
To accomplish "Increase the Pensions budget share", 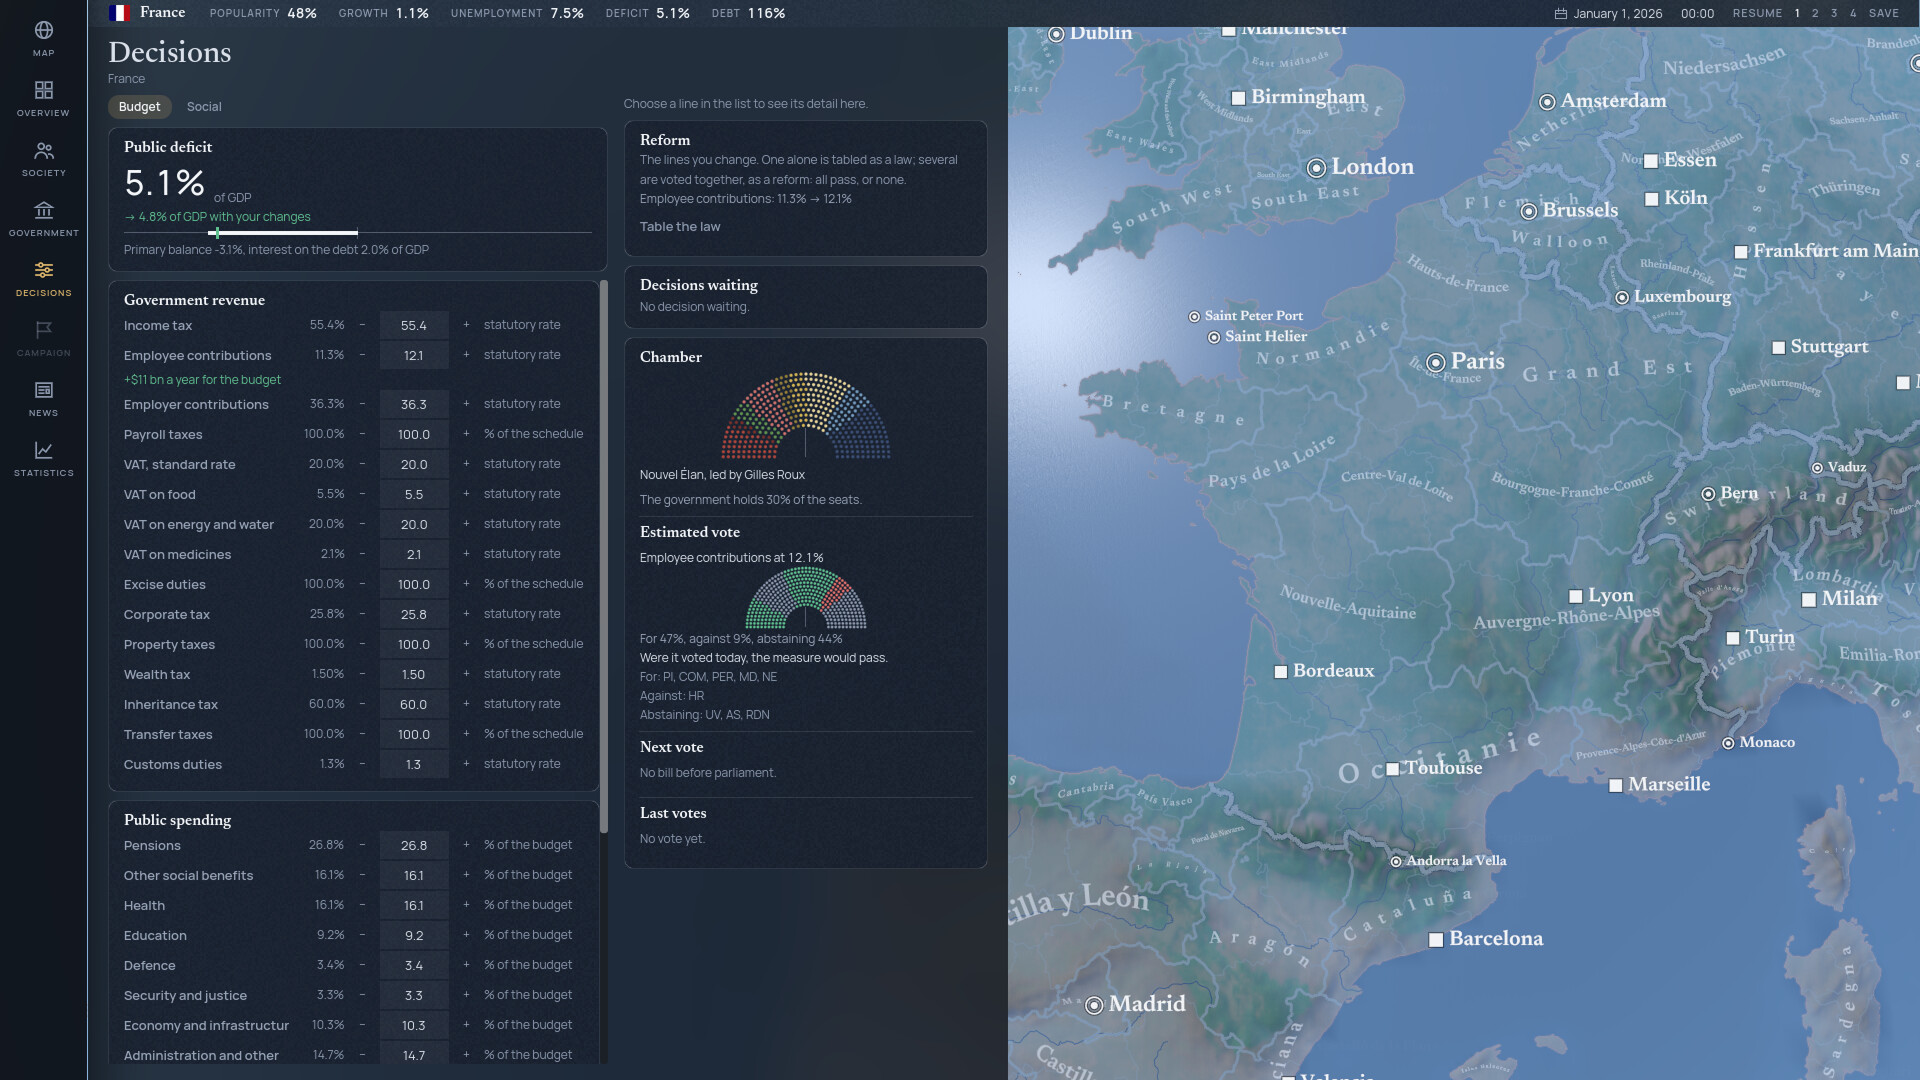I will tap(466, 845).
